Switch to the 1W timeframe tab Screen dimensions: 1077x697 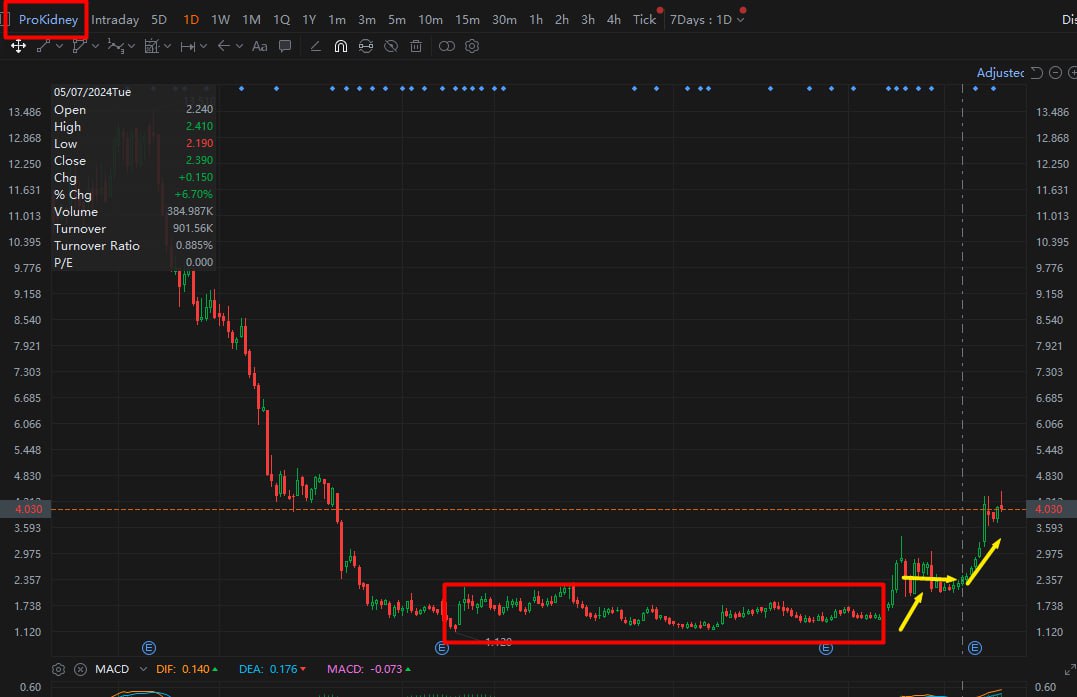pos(220,19)
